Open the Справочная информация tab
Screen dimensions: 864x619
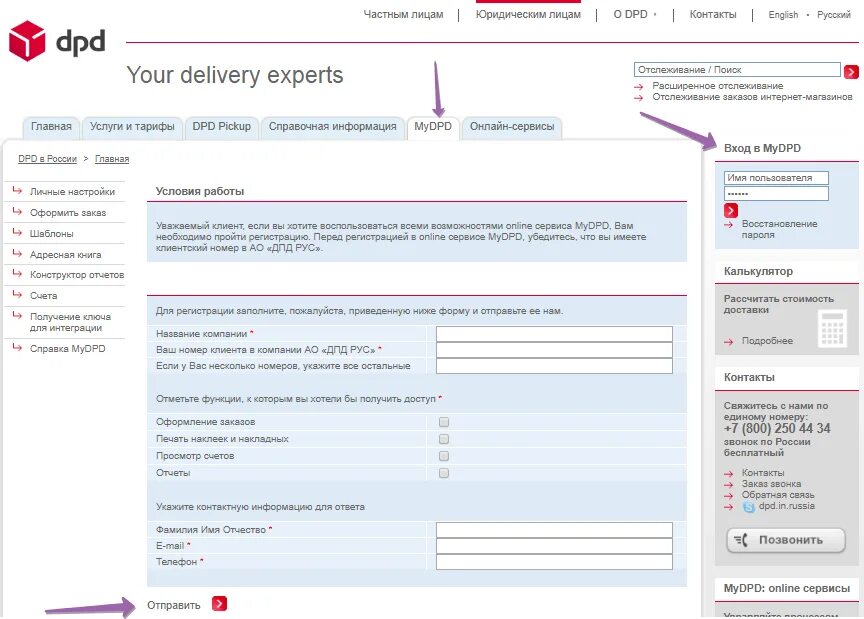click(x=332, y=127)
